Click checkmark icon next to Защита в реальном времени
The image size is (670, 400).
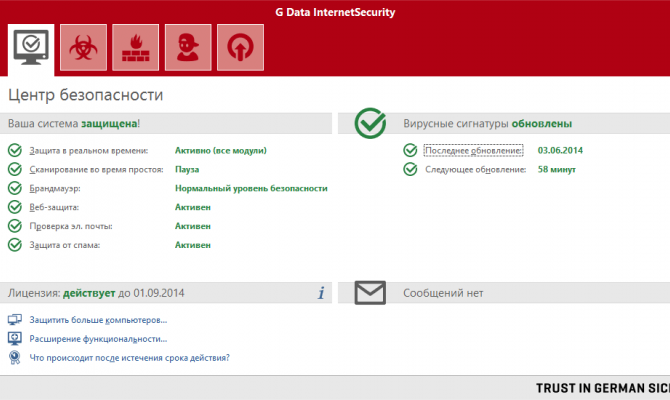point(15,150)
